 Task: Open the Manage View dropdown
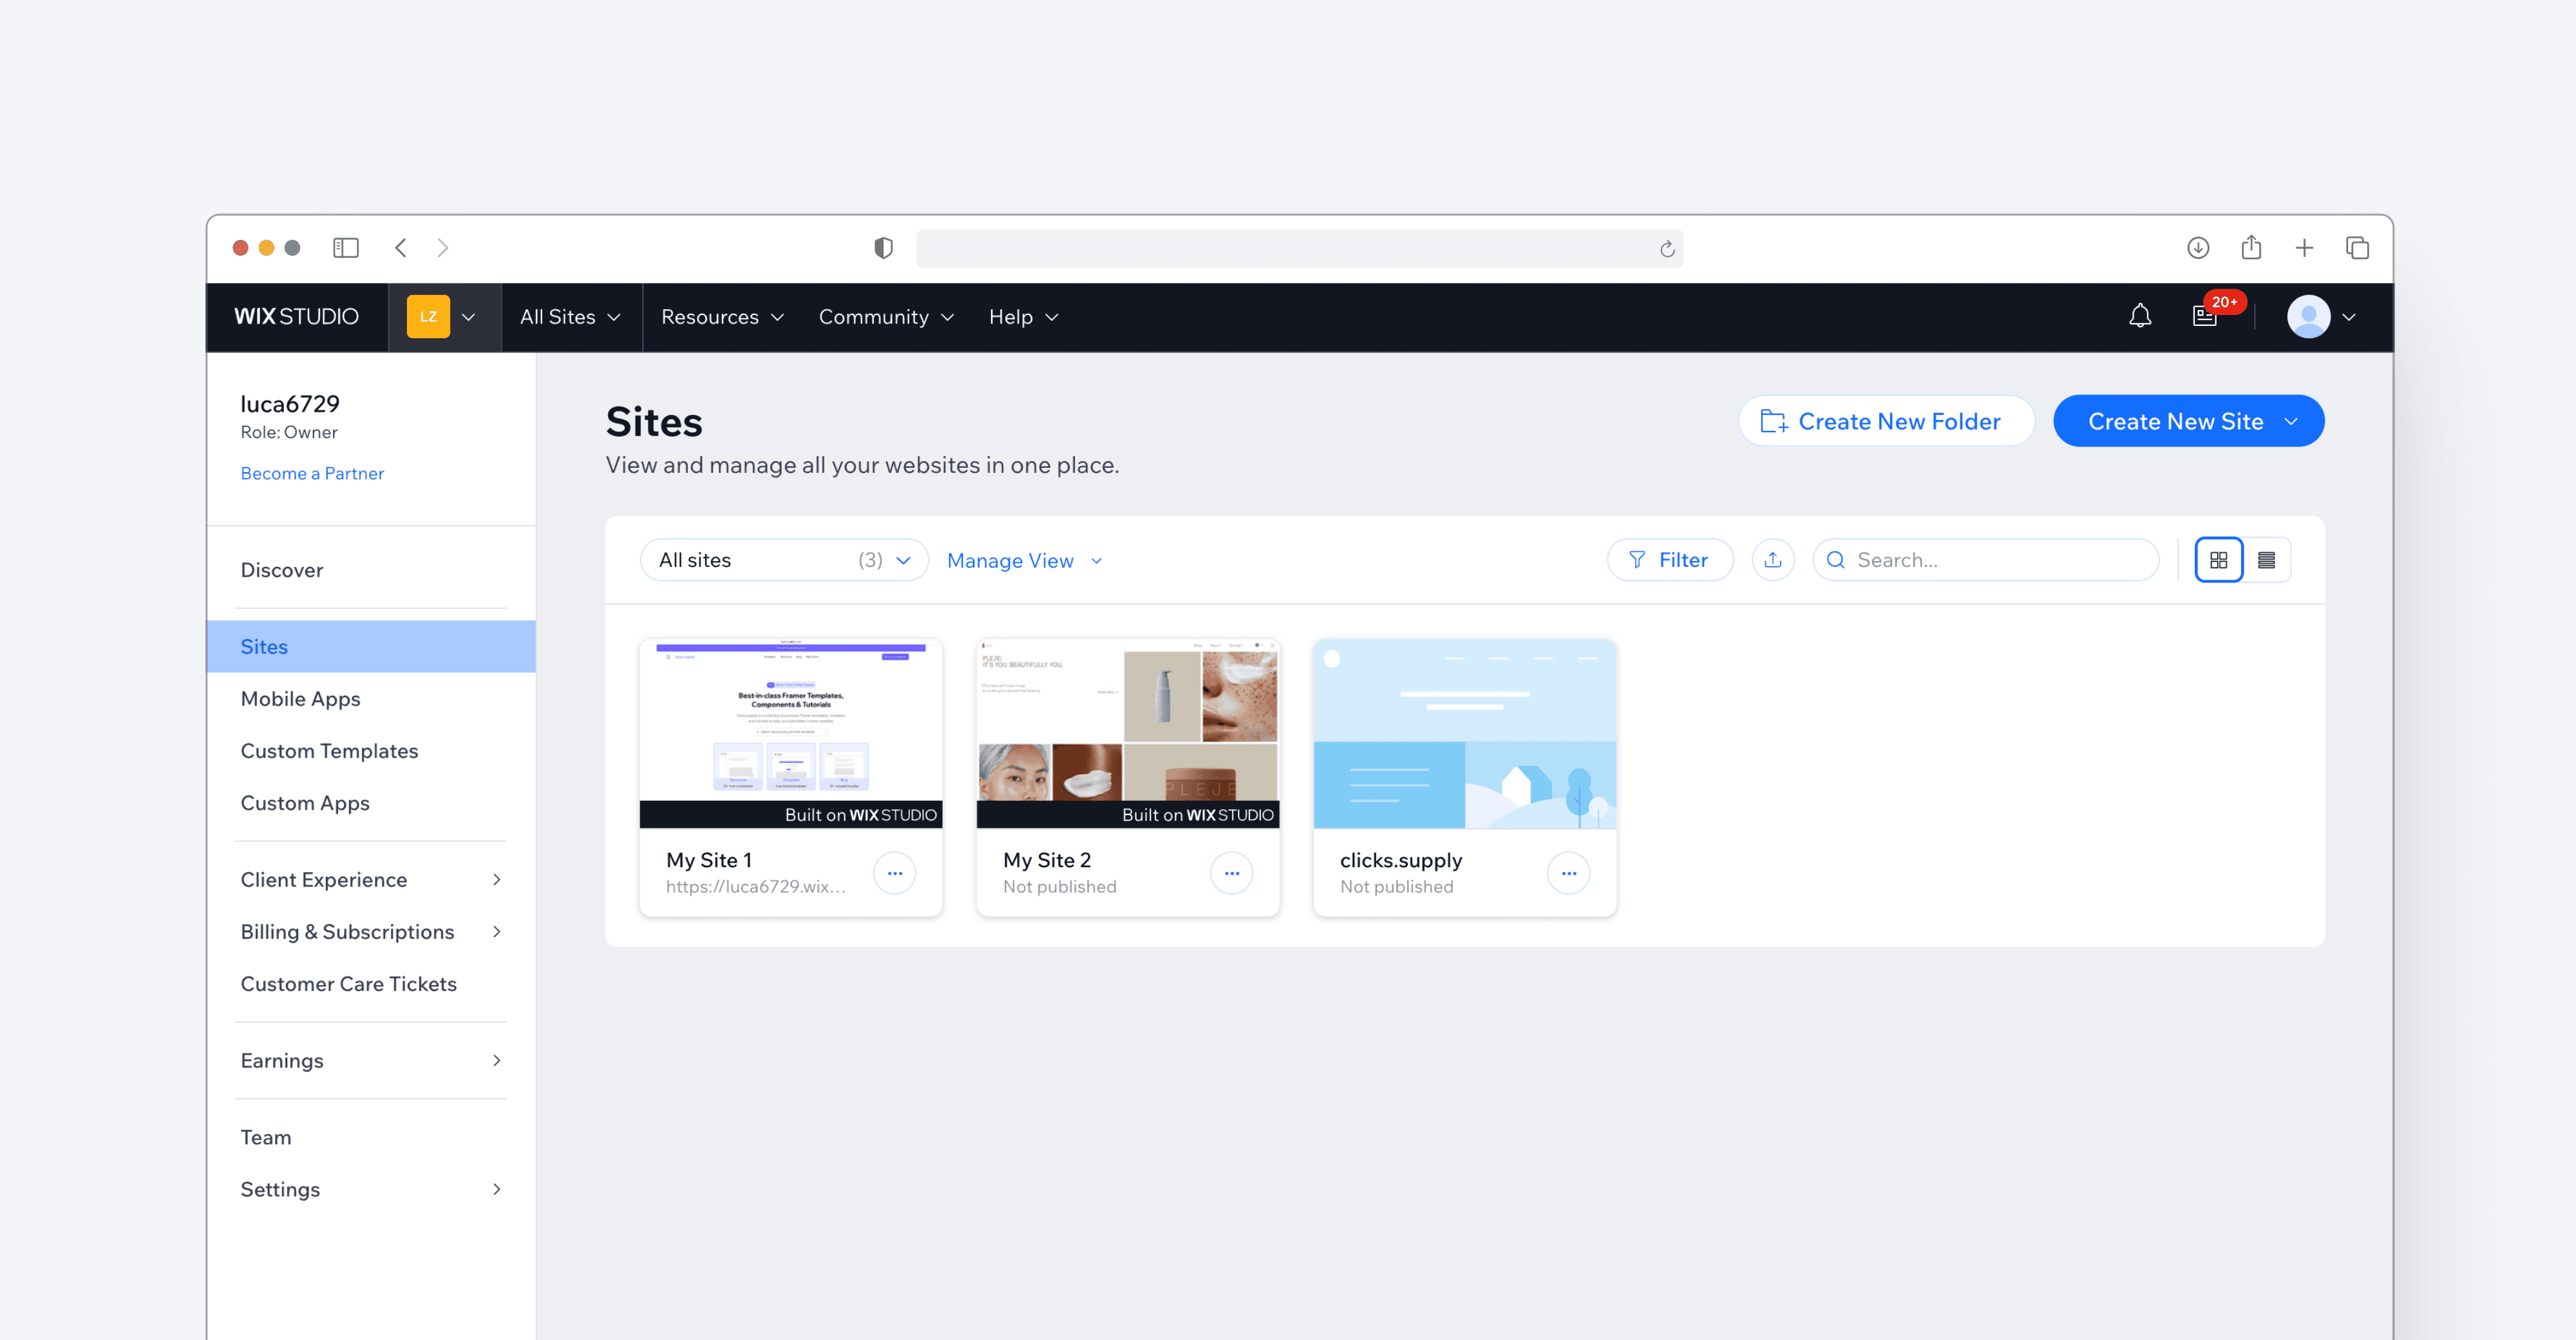(1024, 559)
